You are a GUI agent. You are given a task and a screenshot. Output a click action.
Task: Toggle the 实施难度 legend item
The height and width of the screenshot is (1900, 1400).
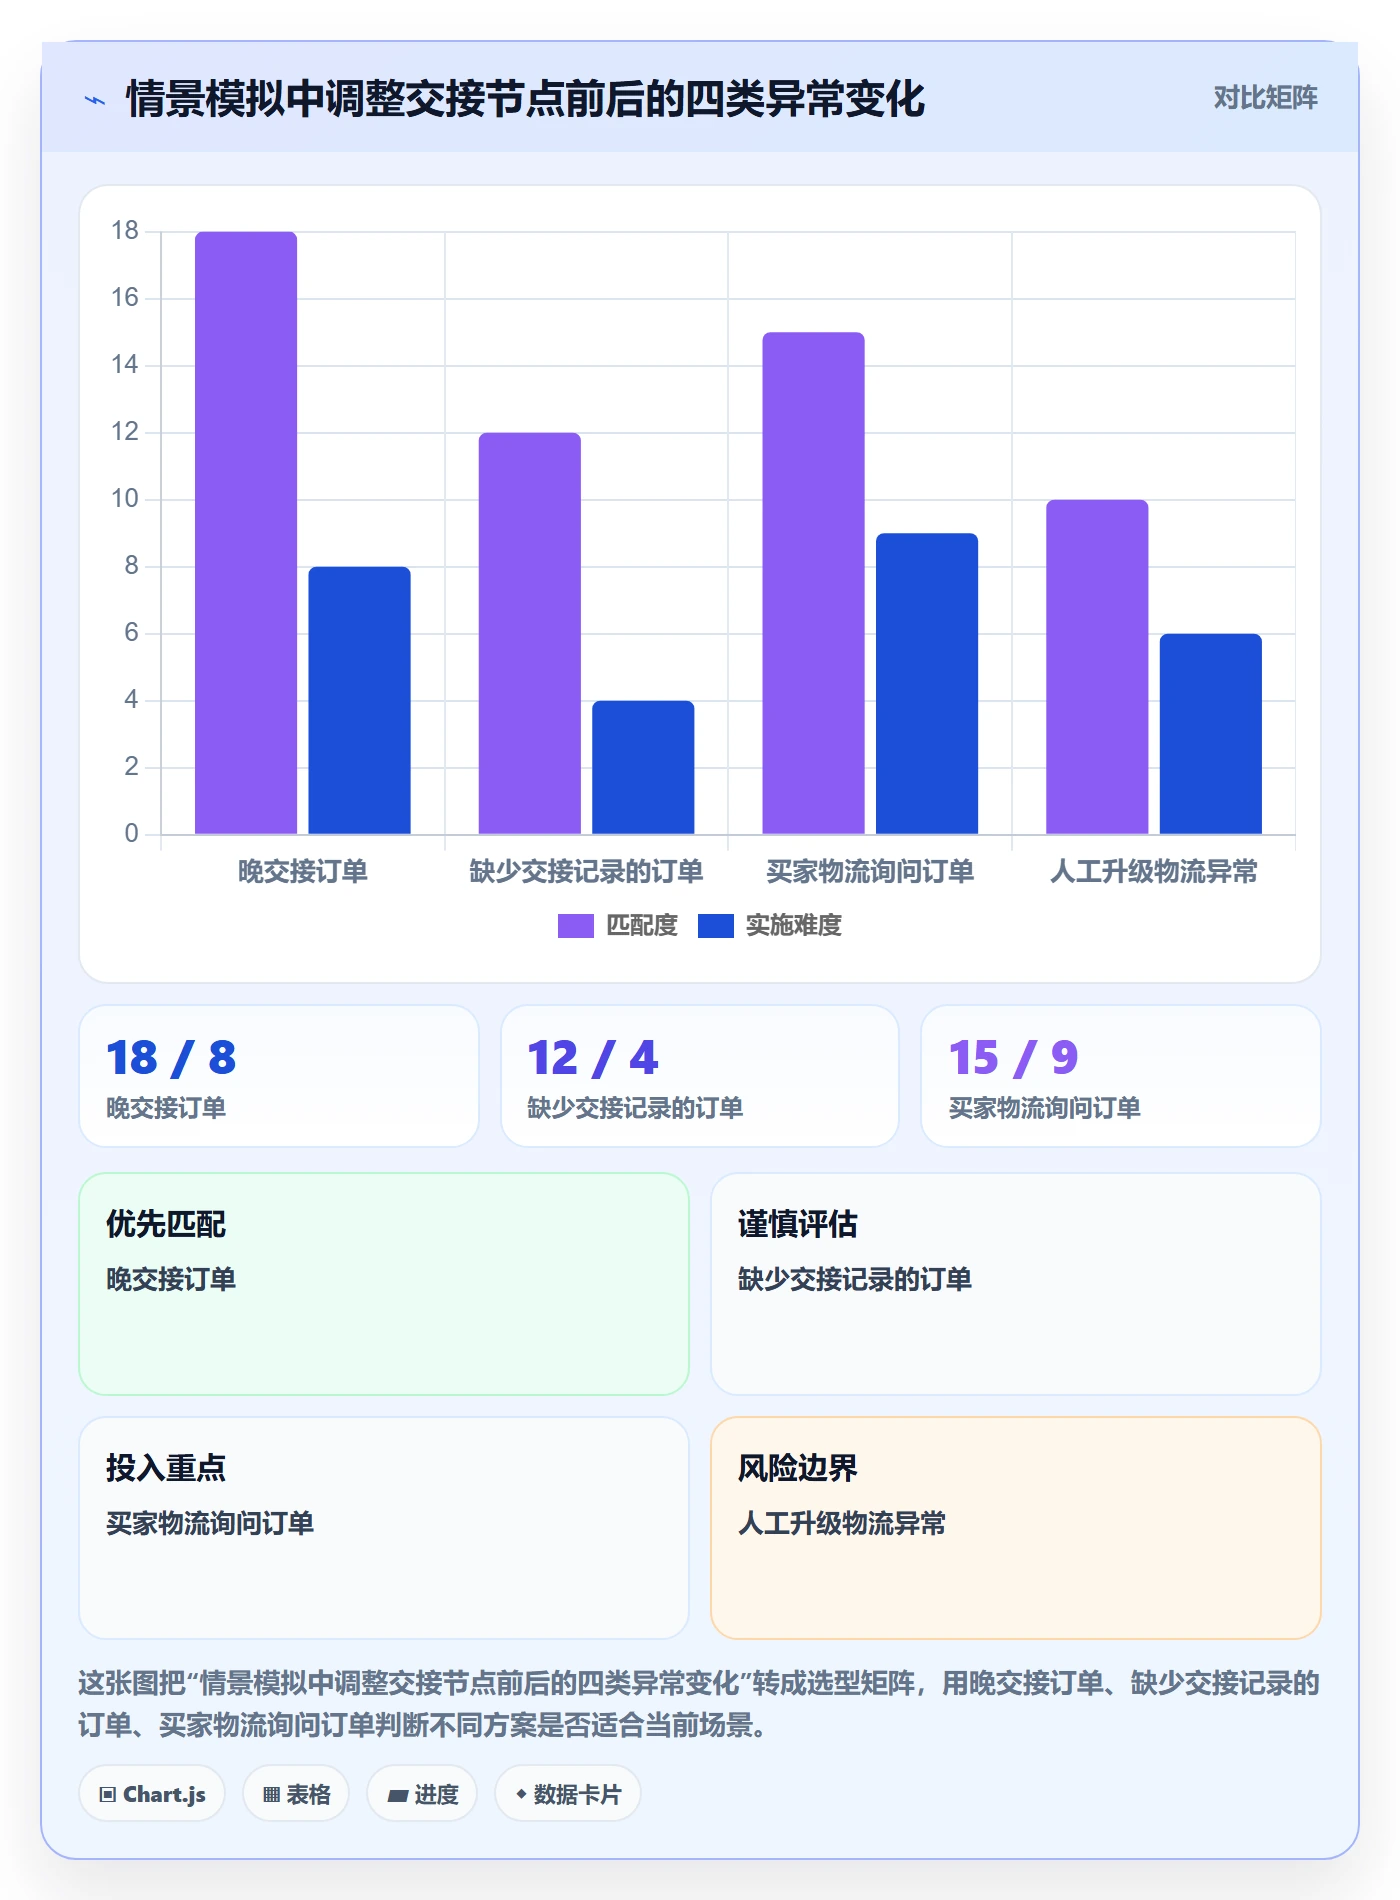[770, 926]
